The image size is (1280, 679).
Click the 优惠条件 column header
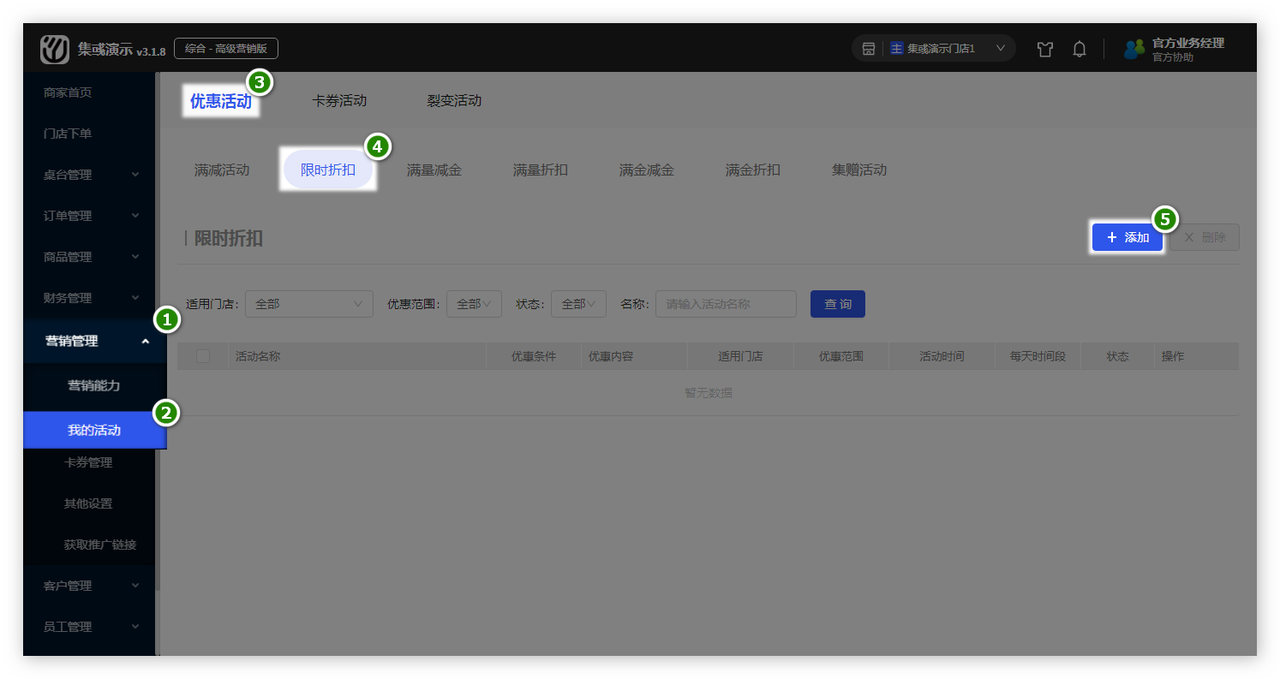click(x=533, y=356)
